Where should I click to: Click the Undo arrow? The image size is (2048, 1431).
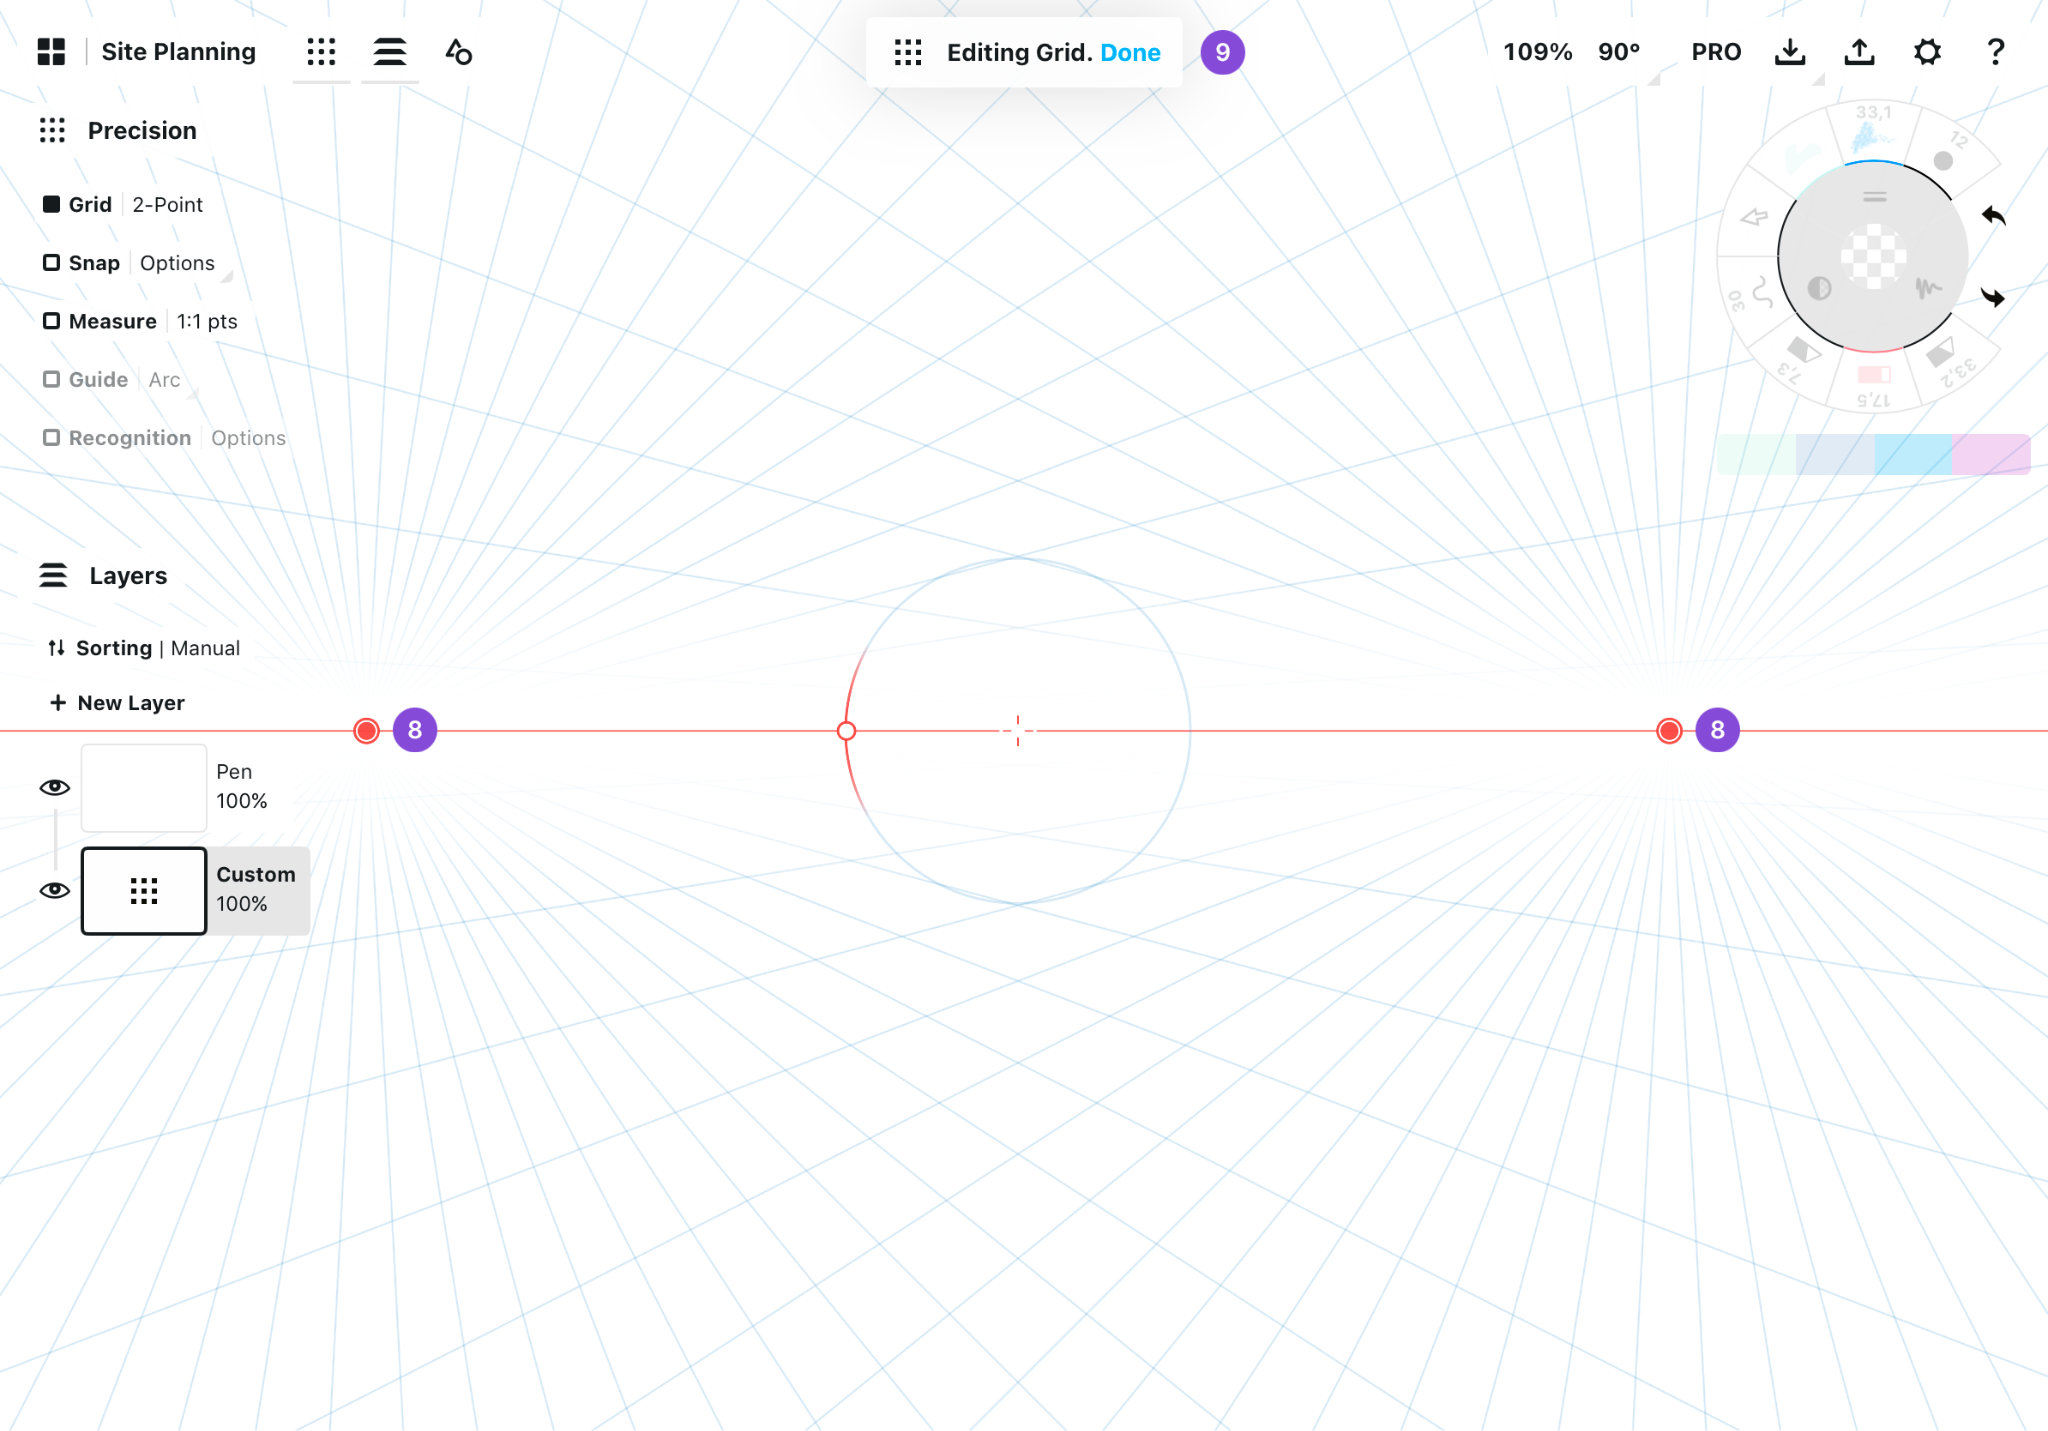[x=1994, y=215]
